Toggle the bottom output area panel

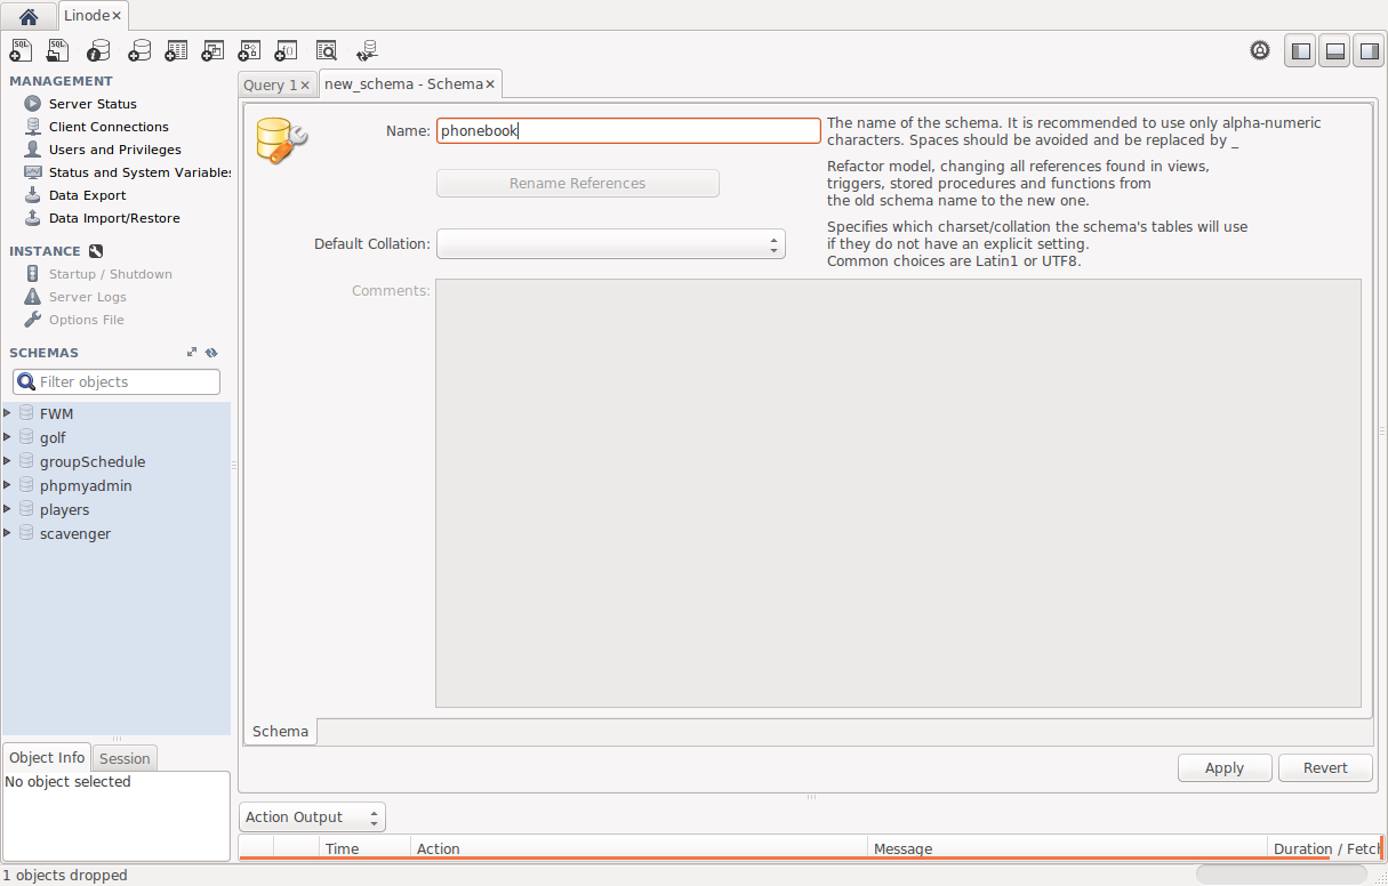[x=1334, y=50]
